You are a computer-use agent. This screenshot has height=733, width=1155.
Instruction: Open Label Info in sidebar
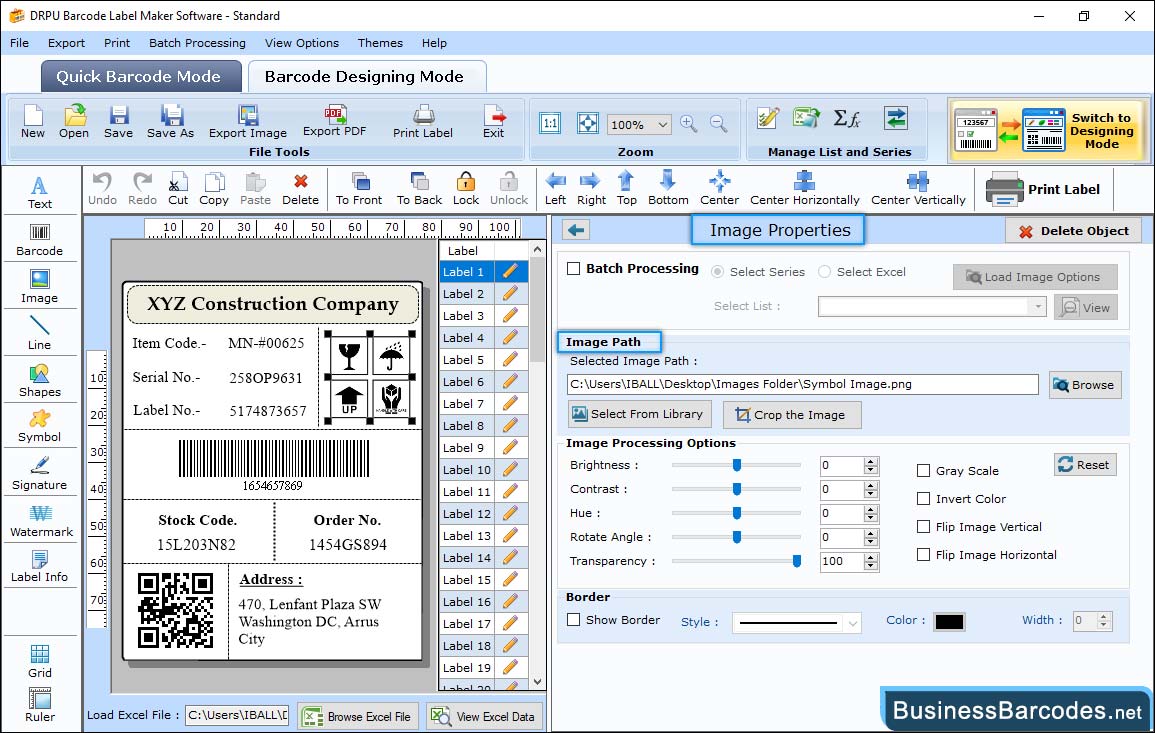pos(40,566)
